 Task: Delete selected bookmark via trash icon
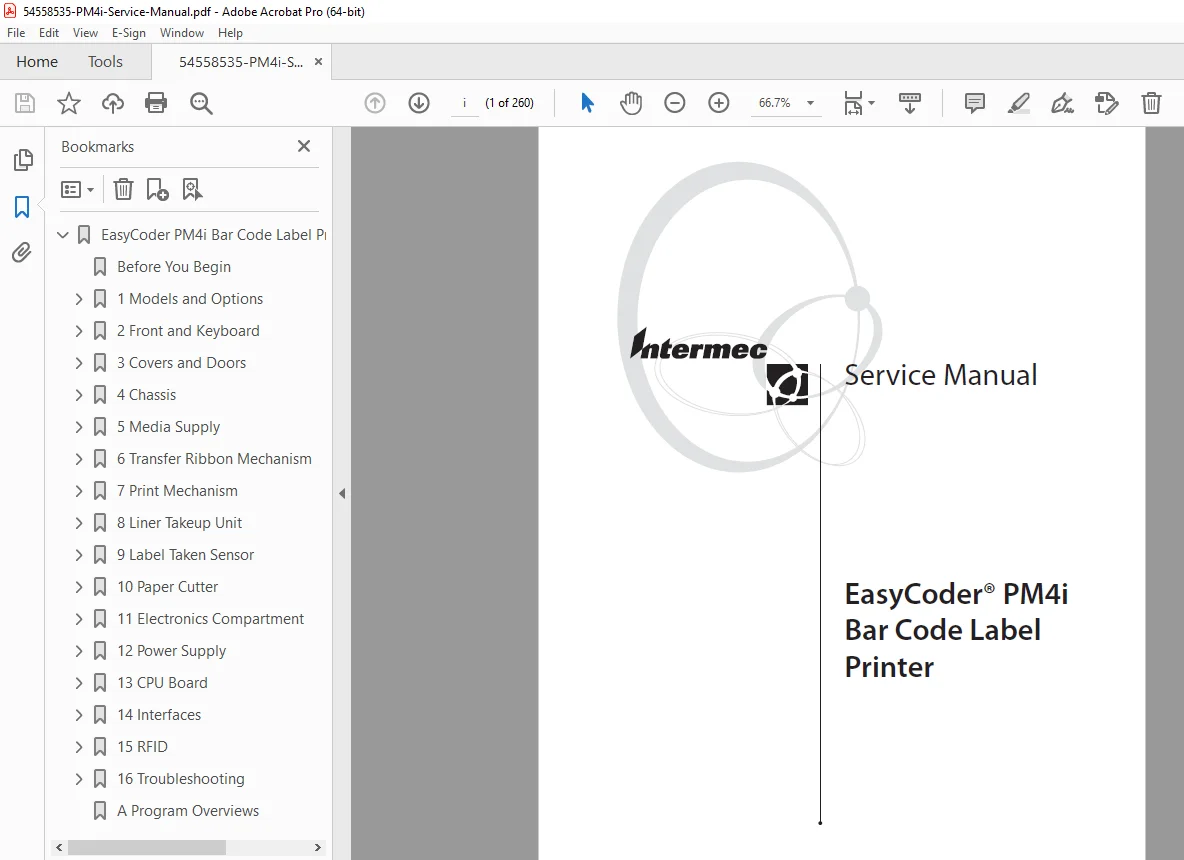click(x=123, y=190)
